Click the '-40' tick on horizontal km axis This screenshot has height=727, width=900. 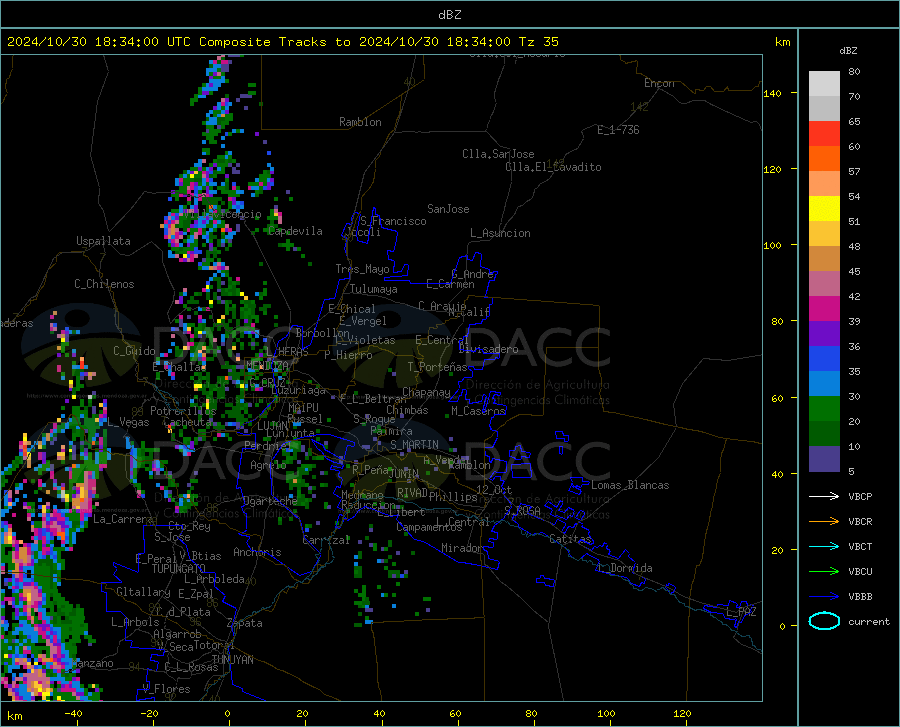[73, 713]
